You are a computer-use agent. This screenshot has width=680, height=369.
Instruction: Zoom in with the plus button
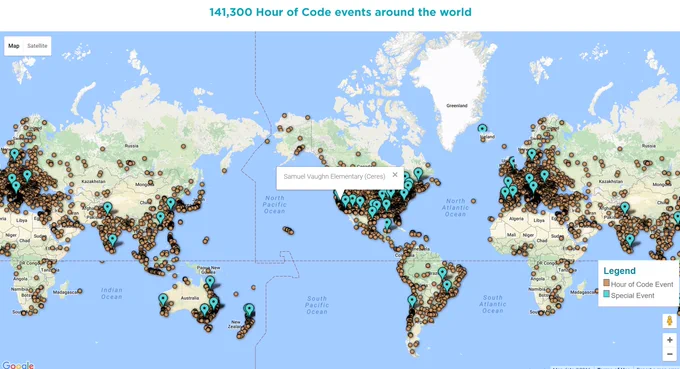(x=670, y=340)
